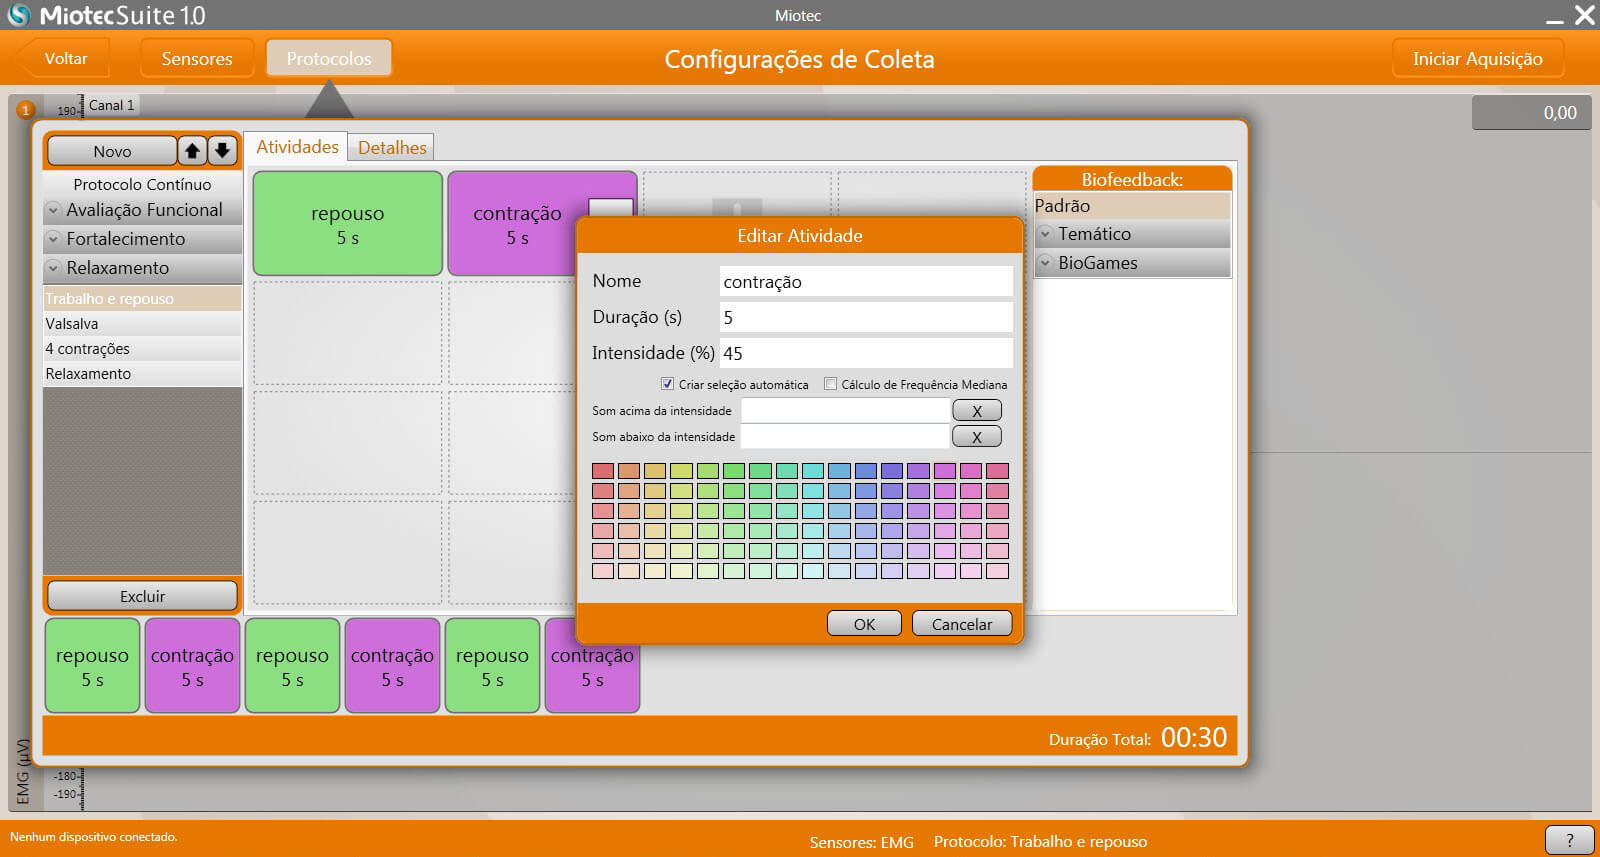Click the Duração (s) input field
Screen dimensions: 1600x857
click(865, 318)
